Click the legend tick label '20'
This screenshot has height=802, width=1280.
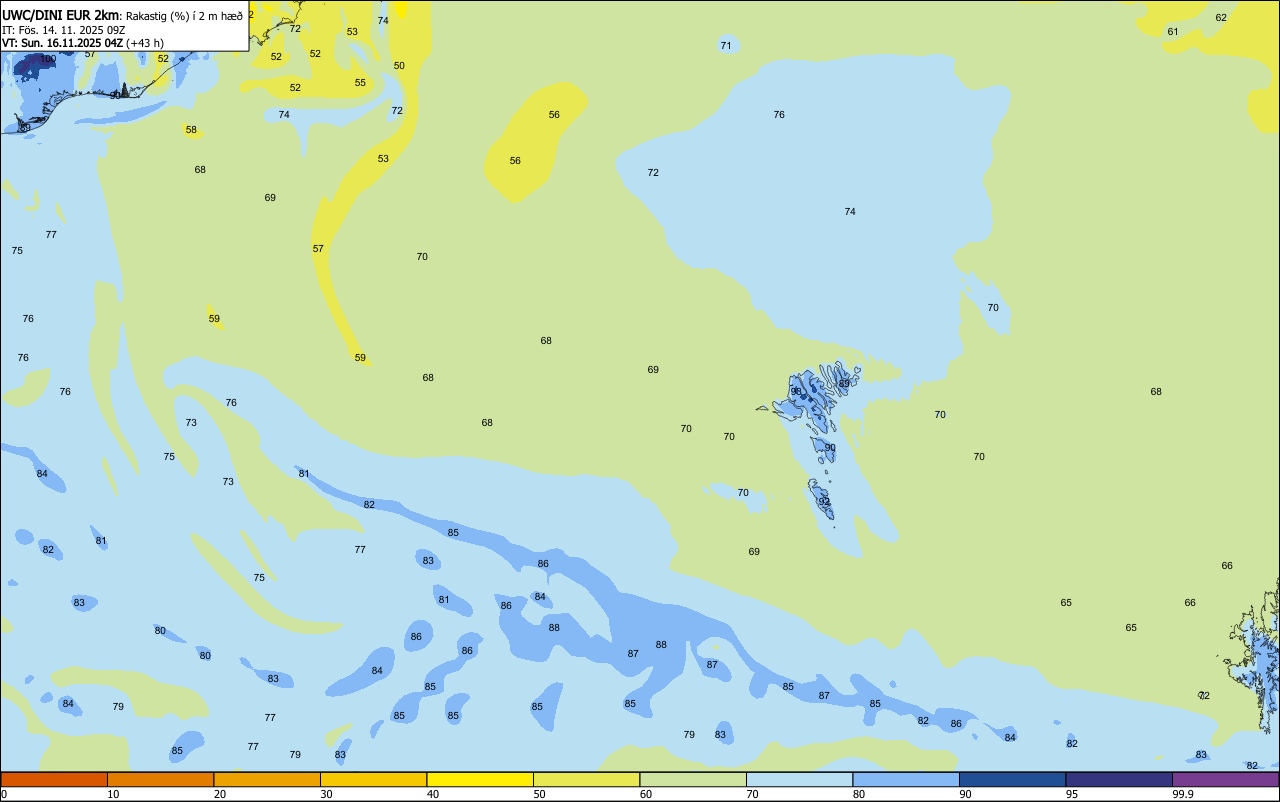pos(219,794)
